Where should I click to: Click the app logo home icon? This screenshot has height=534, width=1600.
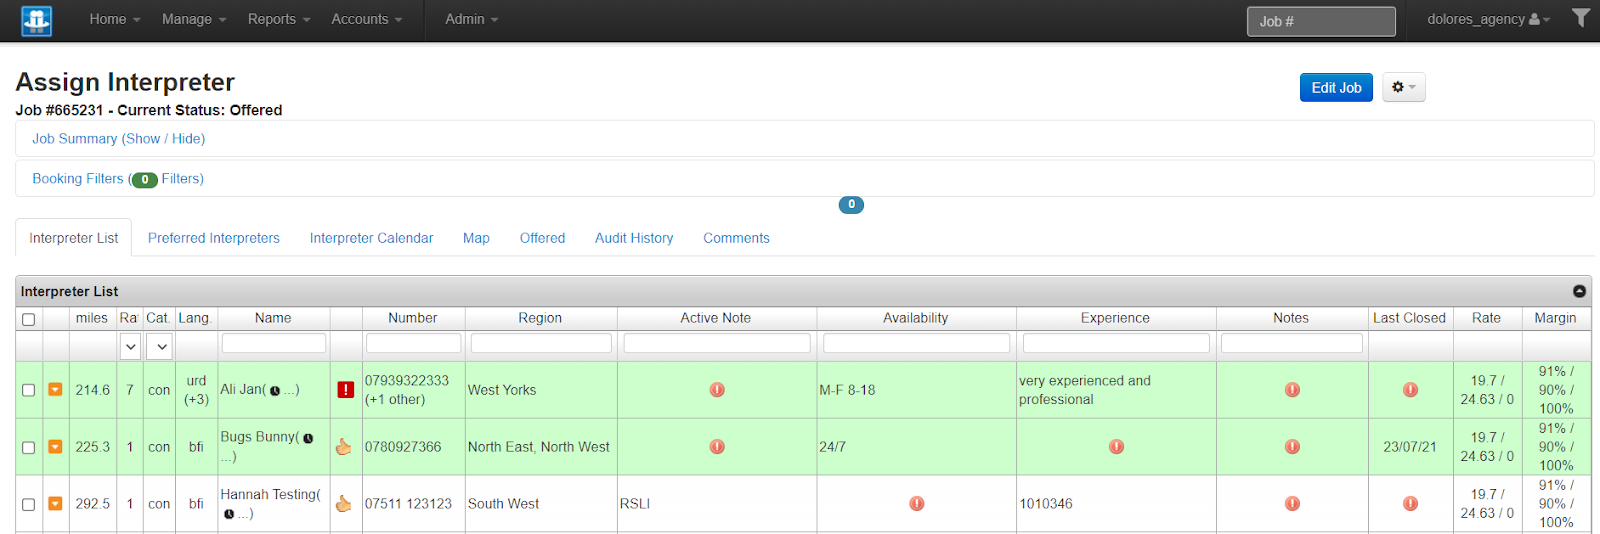tap(36, 20)
